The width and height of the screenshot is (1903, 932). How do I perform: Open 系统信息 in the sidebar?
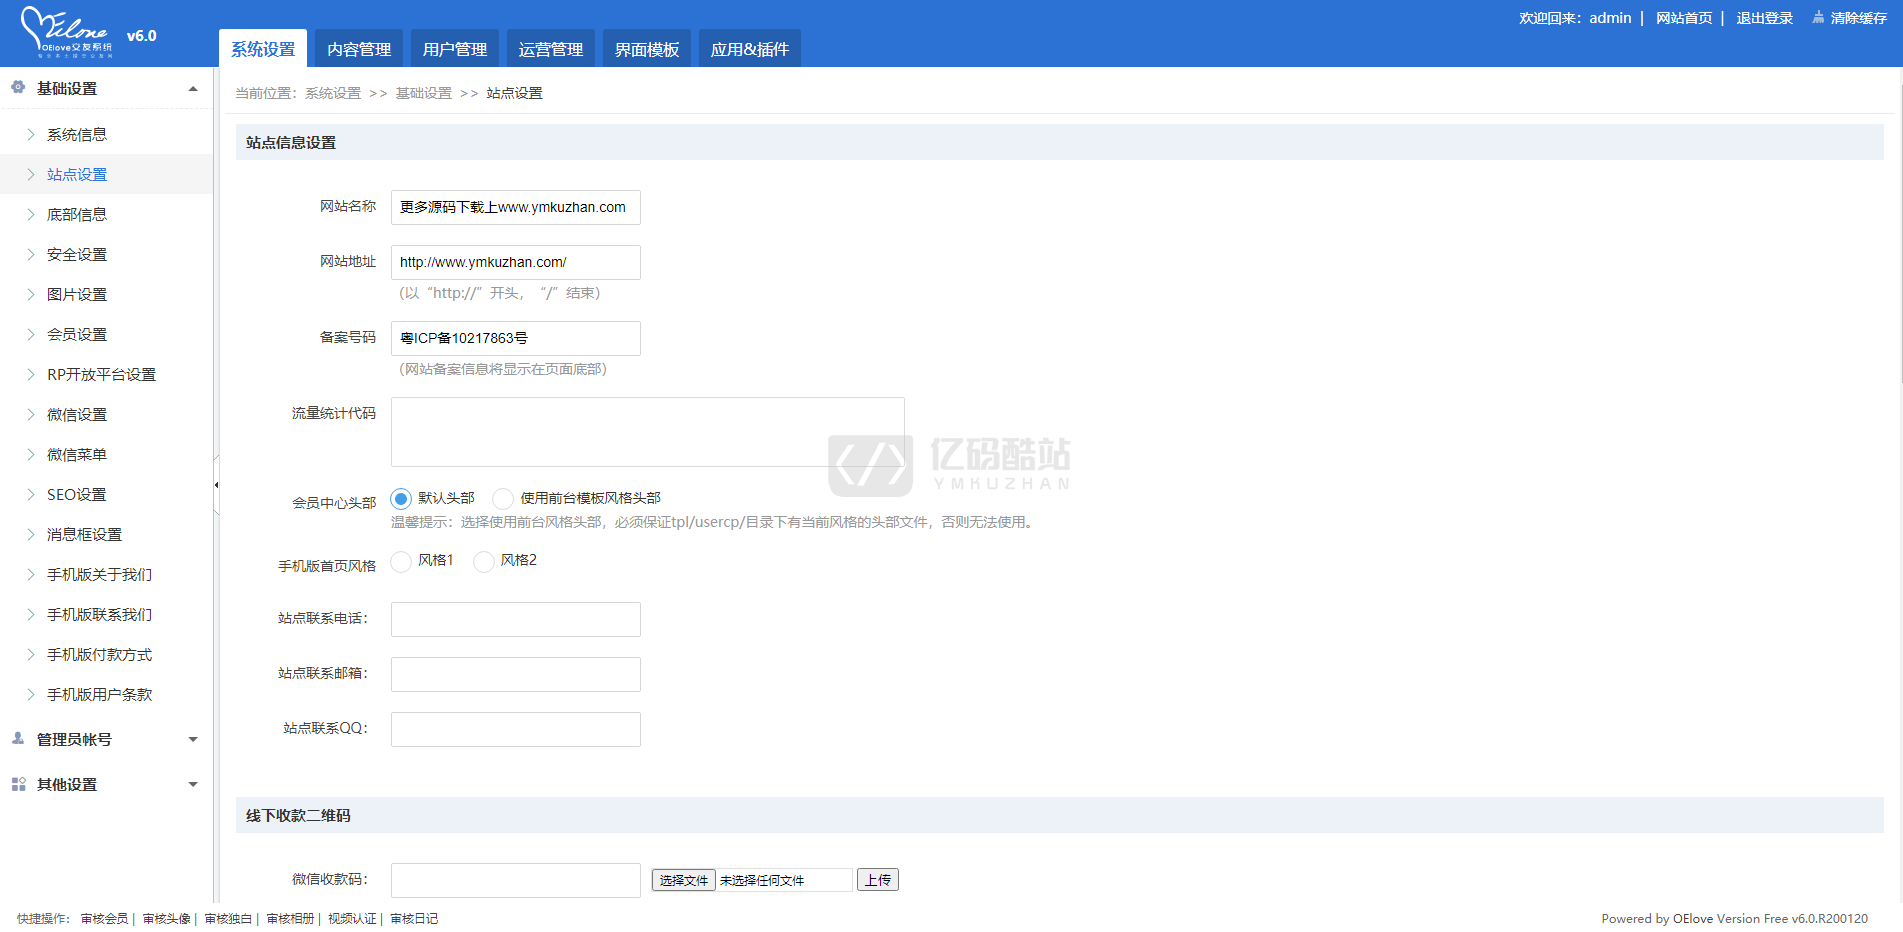(77, 134)
